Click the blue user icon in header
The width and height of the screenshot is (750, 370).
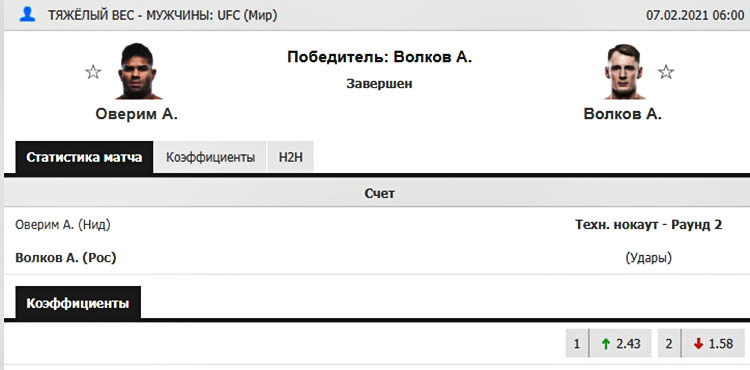click(27, 14)
